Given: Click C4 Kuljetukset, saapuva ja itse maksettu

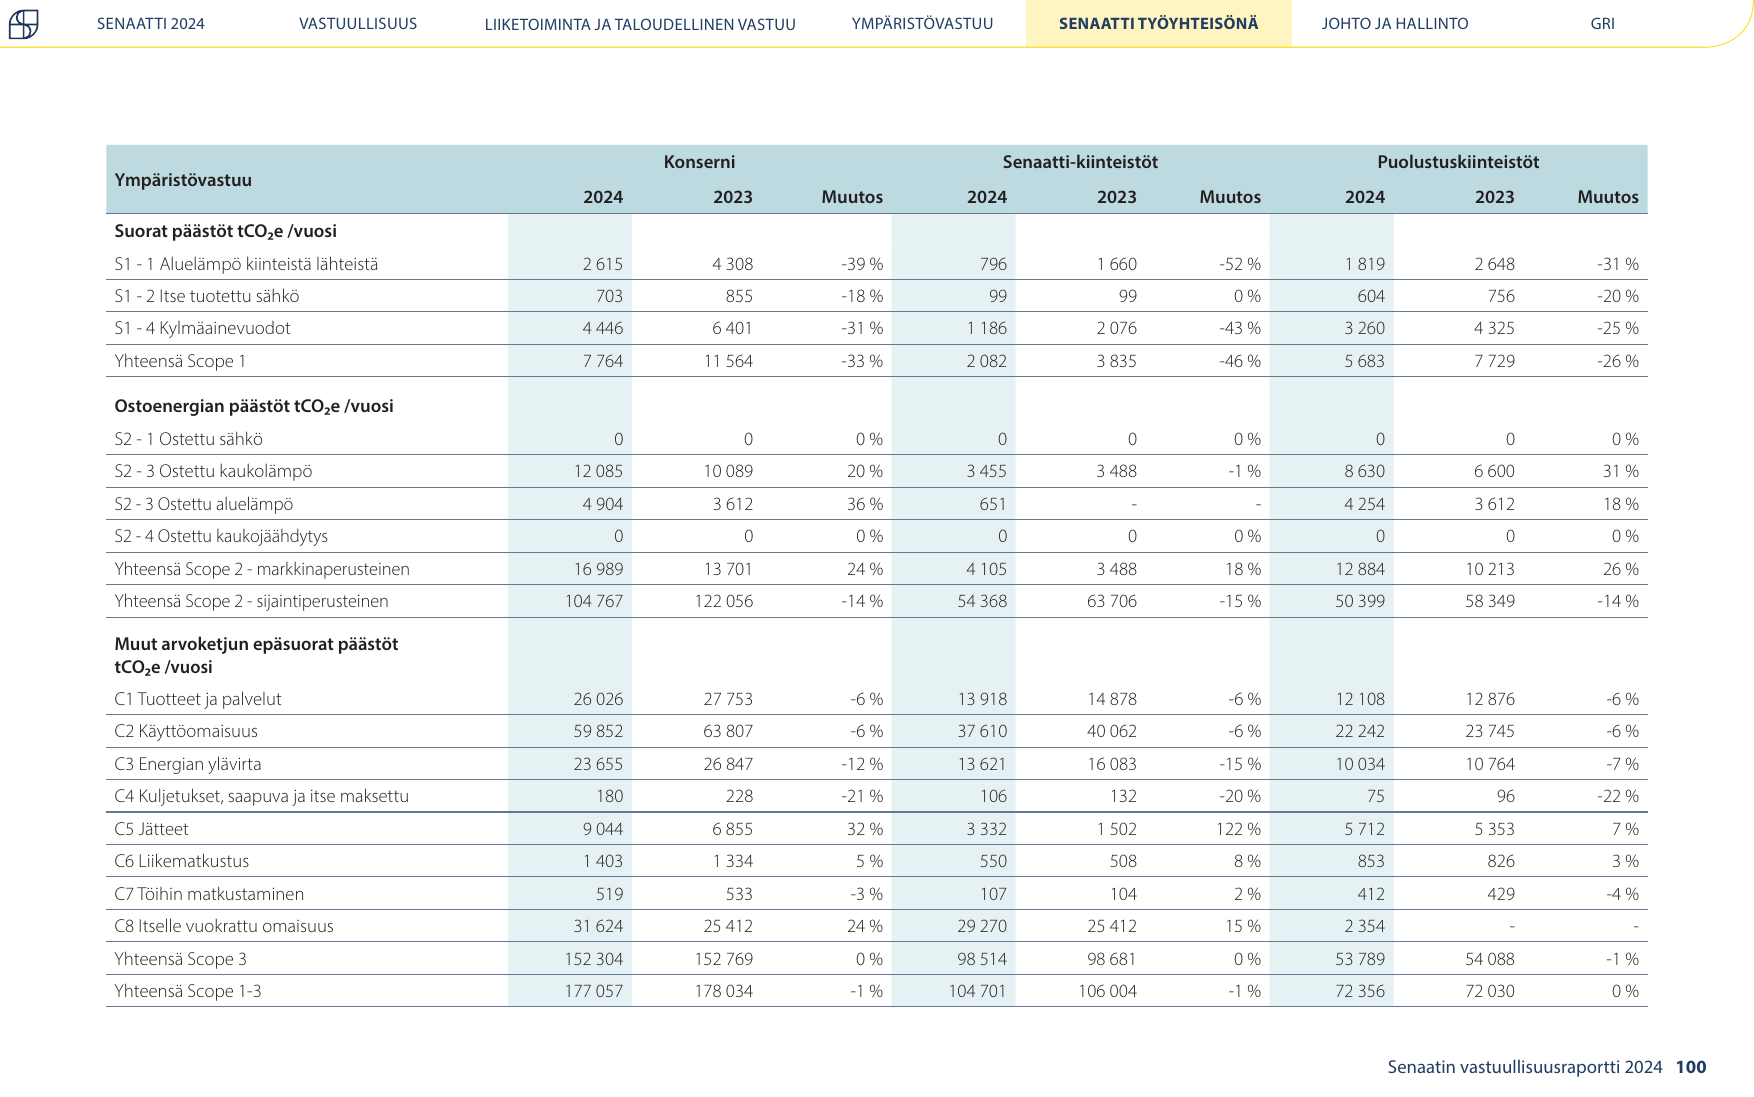Looking at the screenshot, I should (x=262, y=796).
